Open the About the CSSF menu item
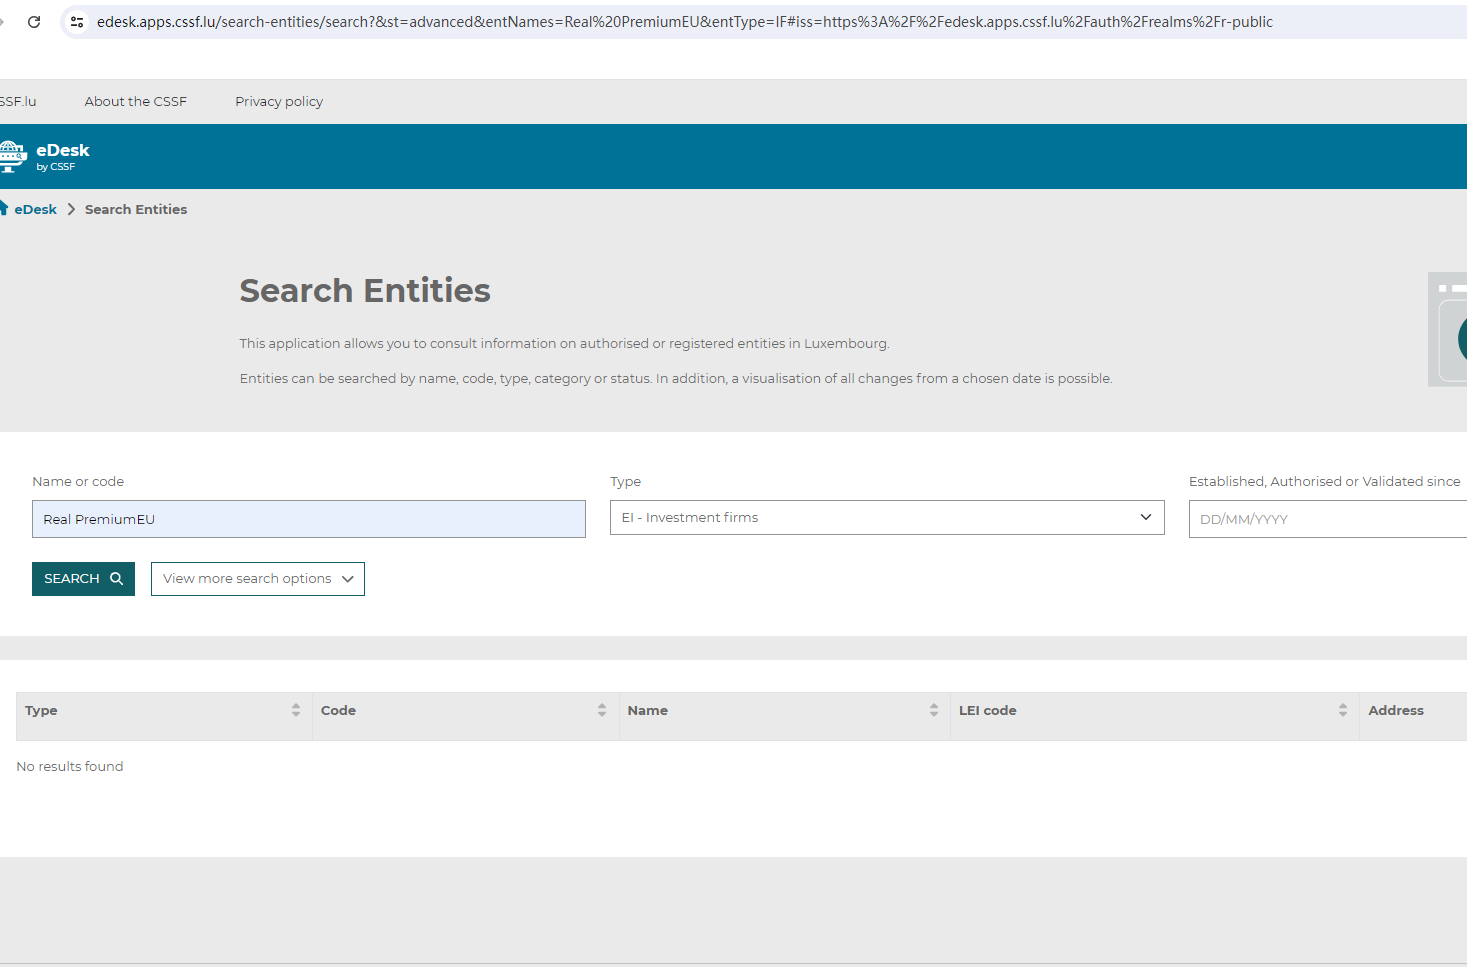 pyautogui.click(x=136, y=102)
